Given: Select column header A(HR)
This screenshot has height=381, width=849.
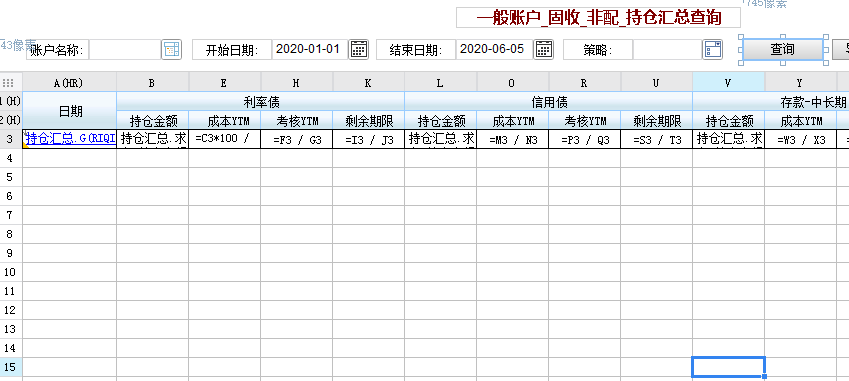Looking at the screenshot, I should click(69, 83).
